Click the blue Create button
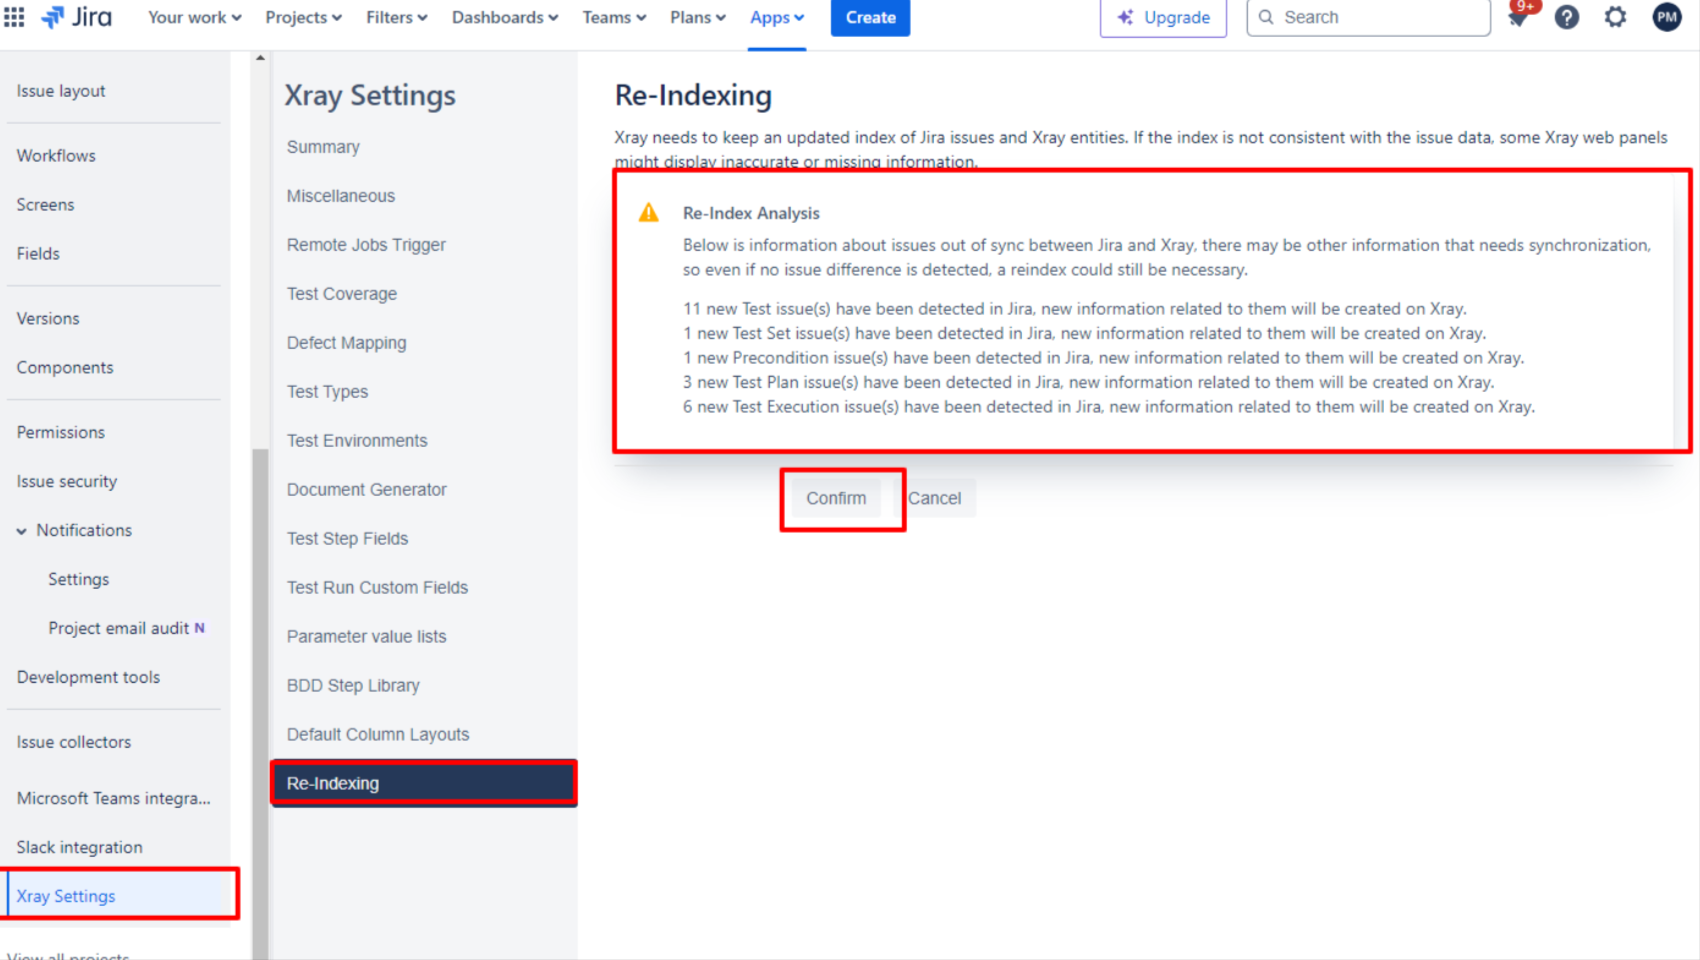 pyautogui.click(x=870, y=17)
